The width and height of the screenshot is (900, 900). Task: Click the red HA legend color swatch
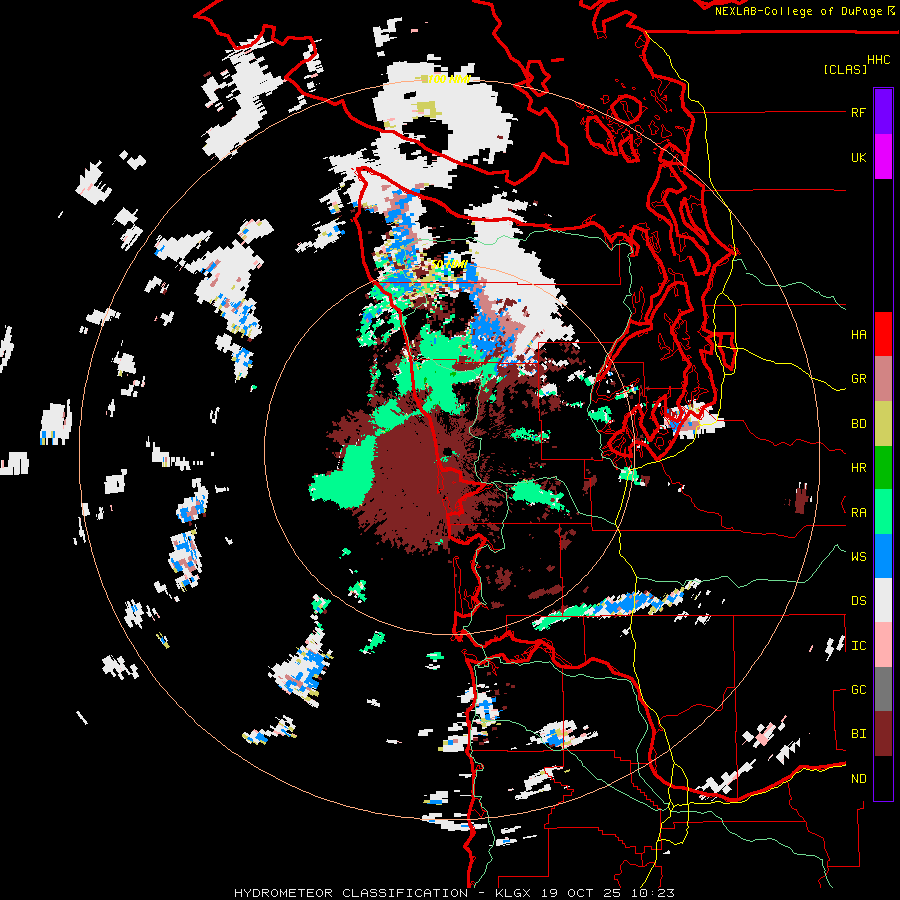click(883, 334)
